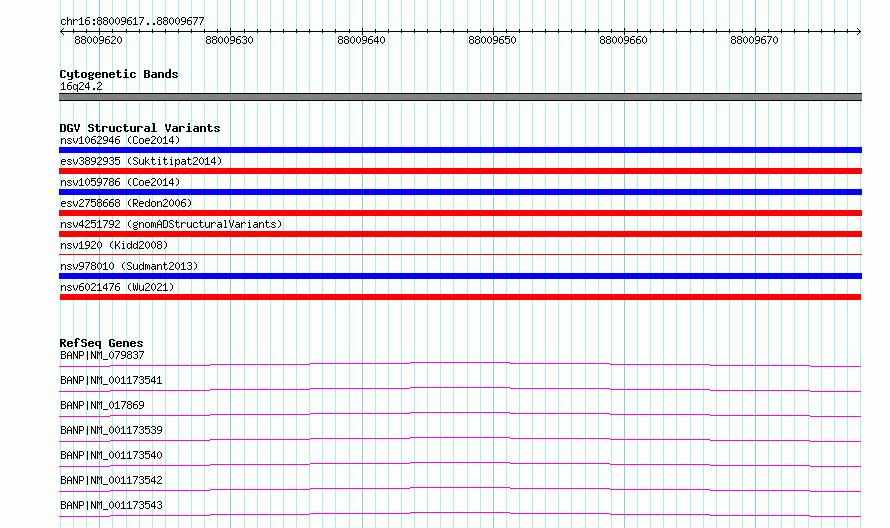
Task: Open transcript BANP|NM_001173543 label
Action: pos(111,505)
